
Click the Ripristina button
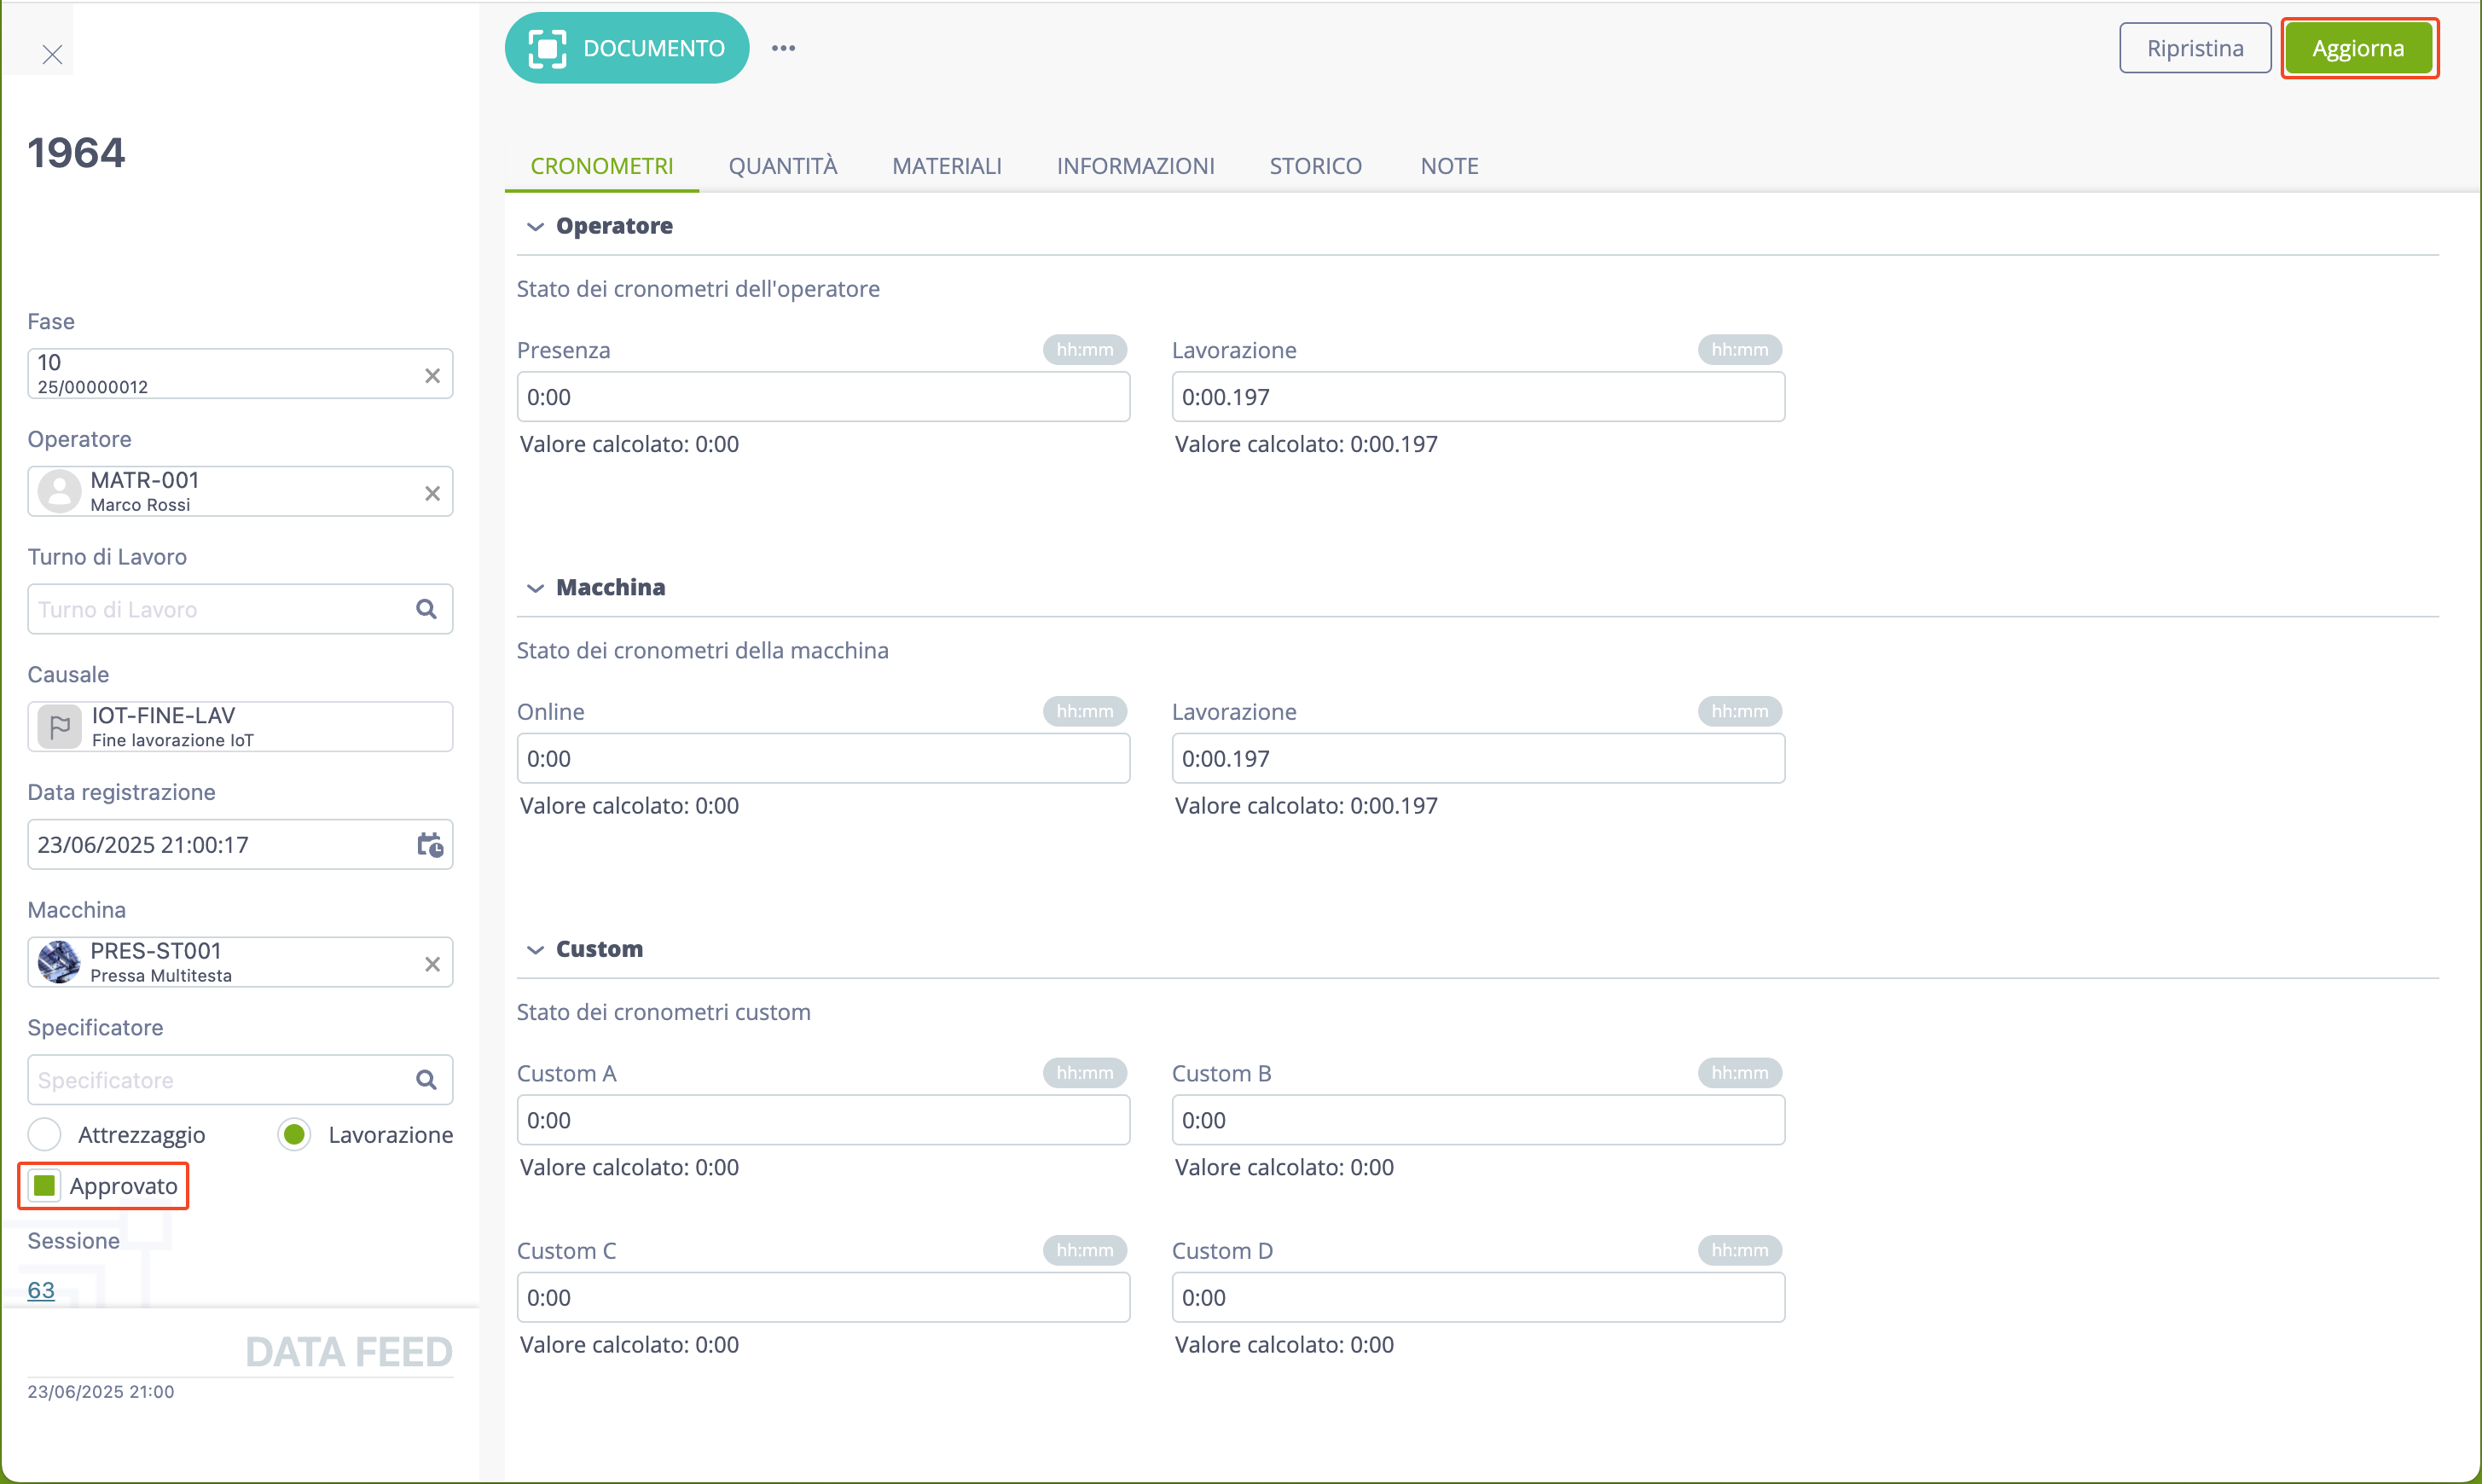point(2195,48)
